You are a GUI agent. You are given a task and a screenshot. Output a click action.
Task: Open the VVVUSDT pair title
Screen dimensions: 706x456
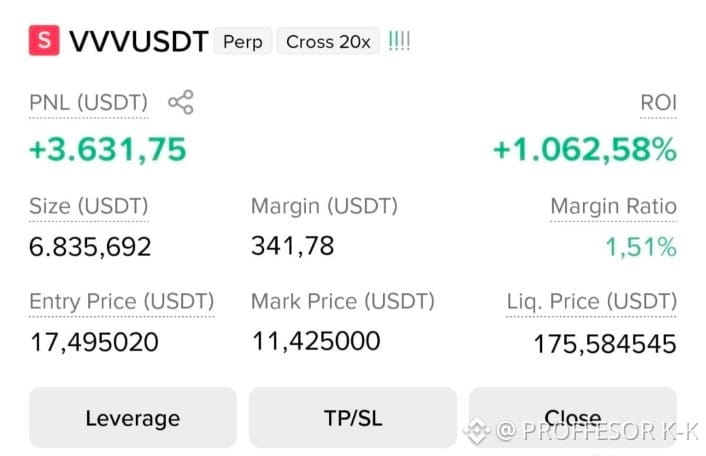point(139,41)
